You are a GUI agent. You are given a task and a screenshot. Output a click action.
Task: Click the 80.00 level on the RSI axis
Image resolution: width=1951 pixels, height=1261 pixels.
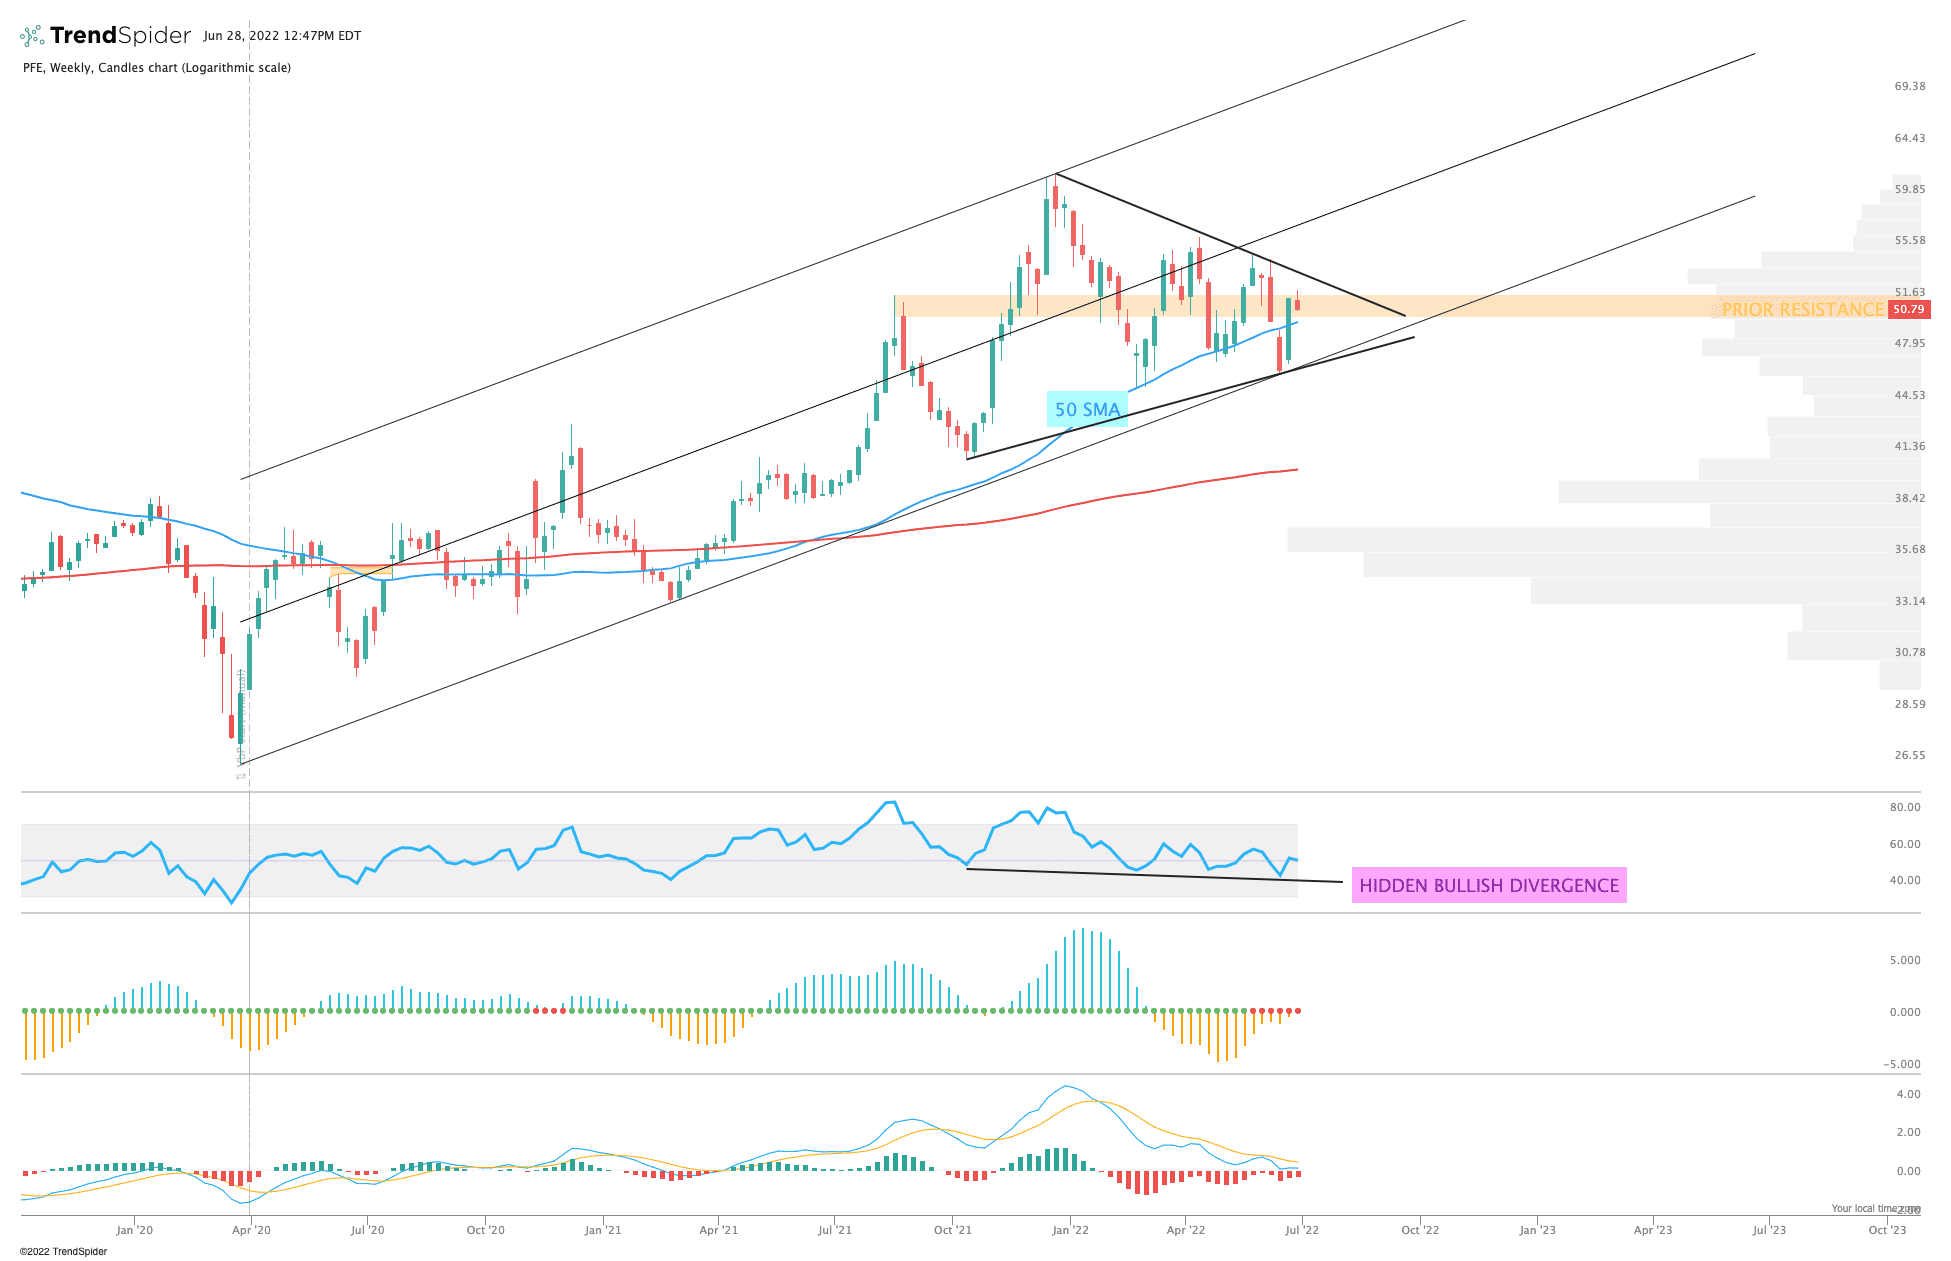pyautogui.click(x=1905, y=807)
